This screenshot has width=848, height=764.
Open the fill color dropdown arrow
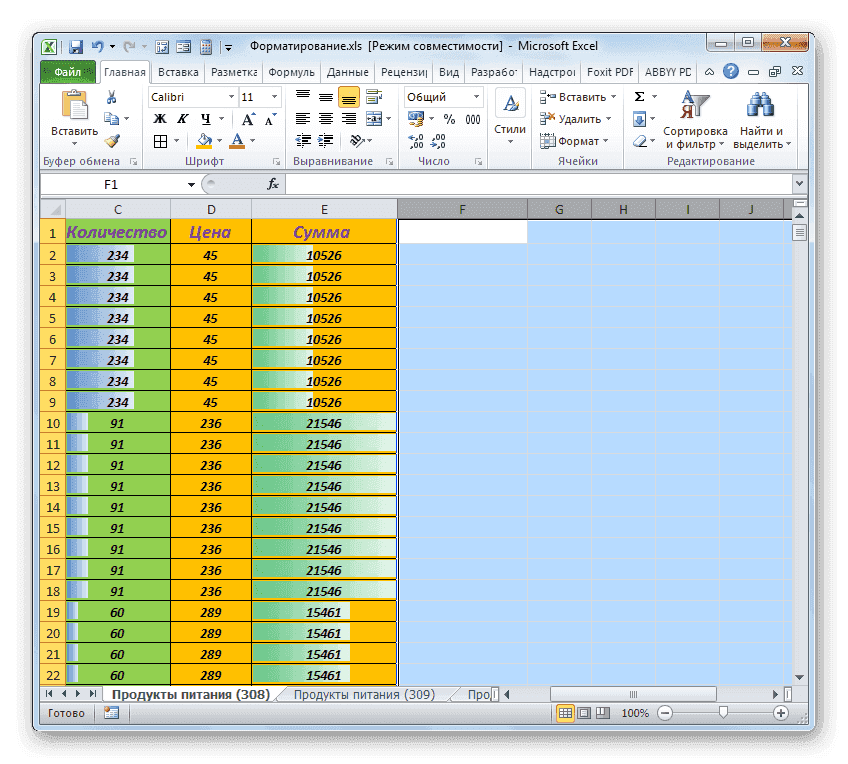tap(218, 142)
